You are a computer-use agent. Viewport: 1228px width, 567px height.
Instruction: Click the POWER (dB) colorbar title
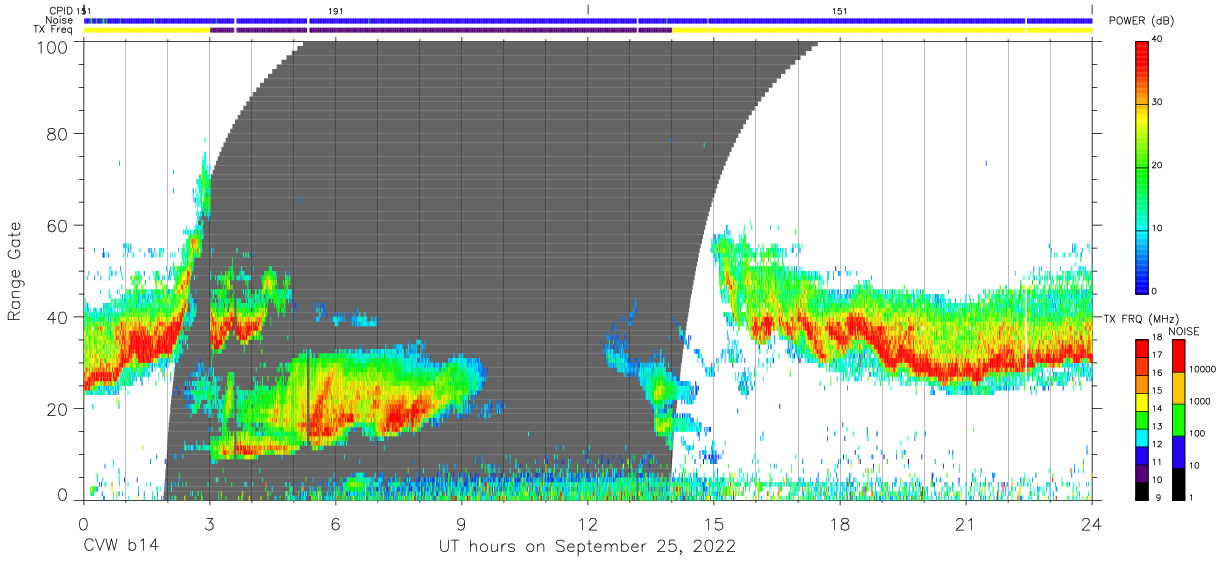click(x=1141, y=21)
